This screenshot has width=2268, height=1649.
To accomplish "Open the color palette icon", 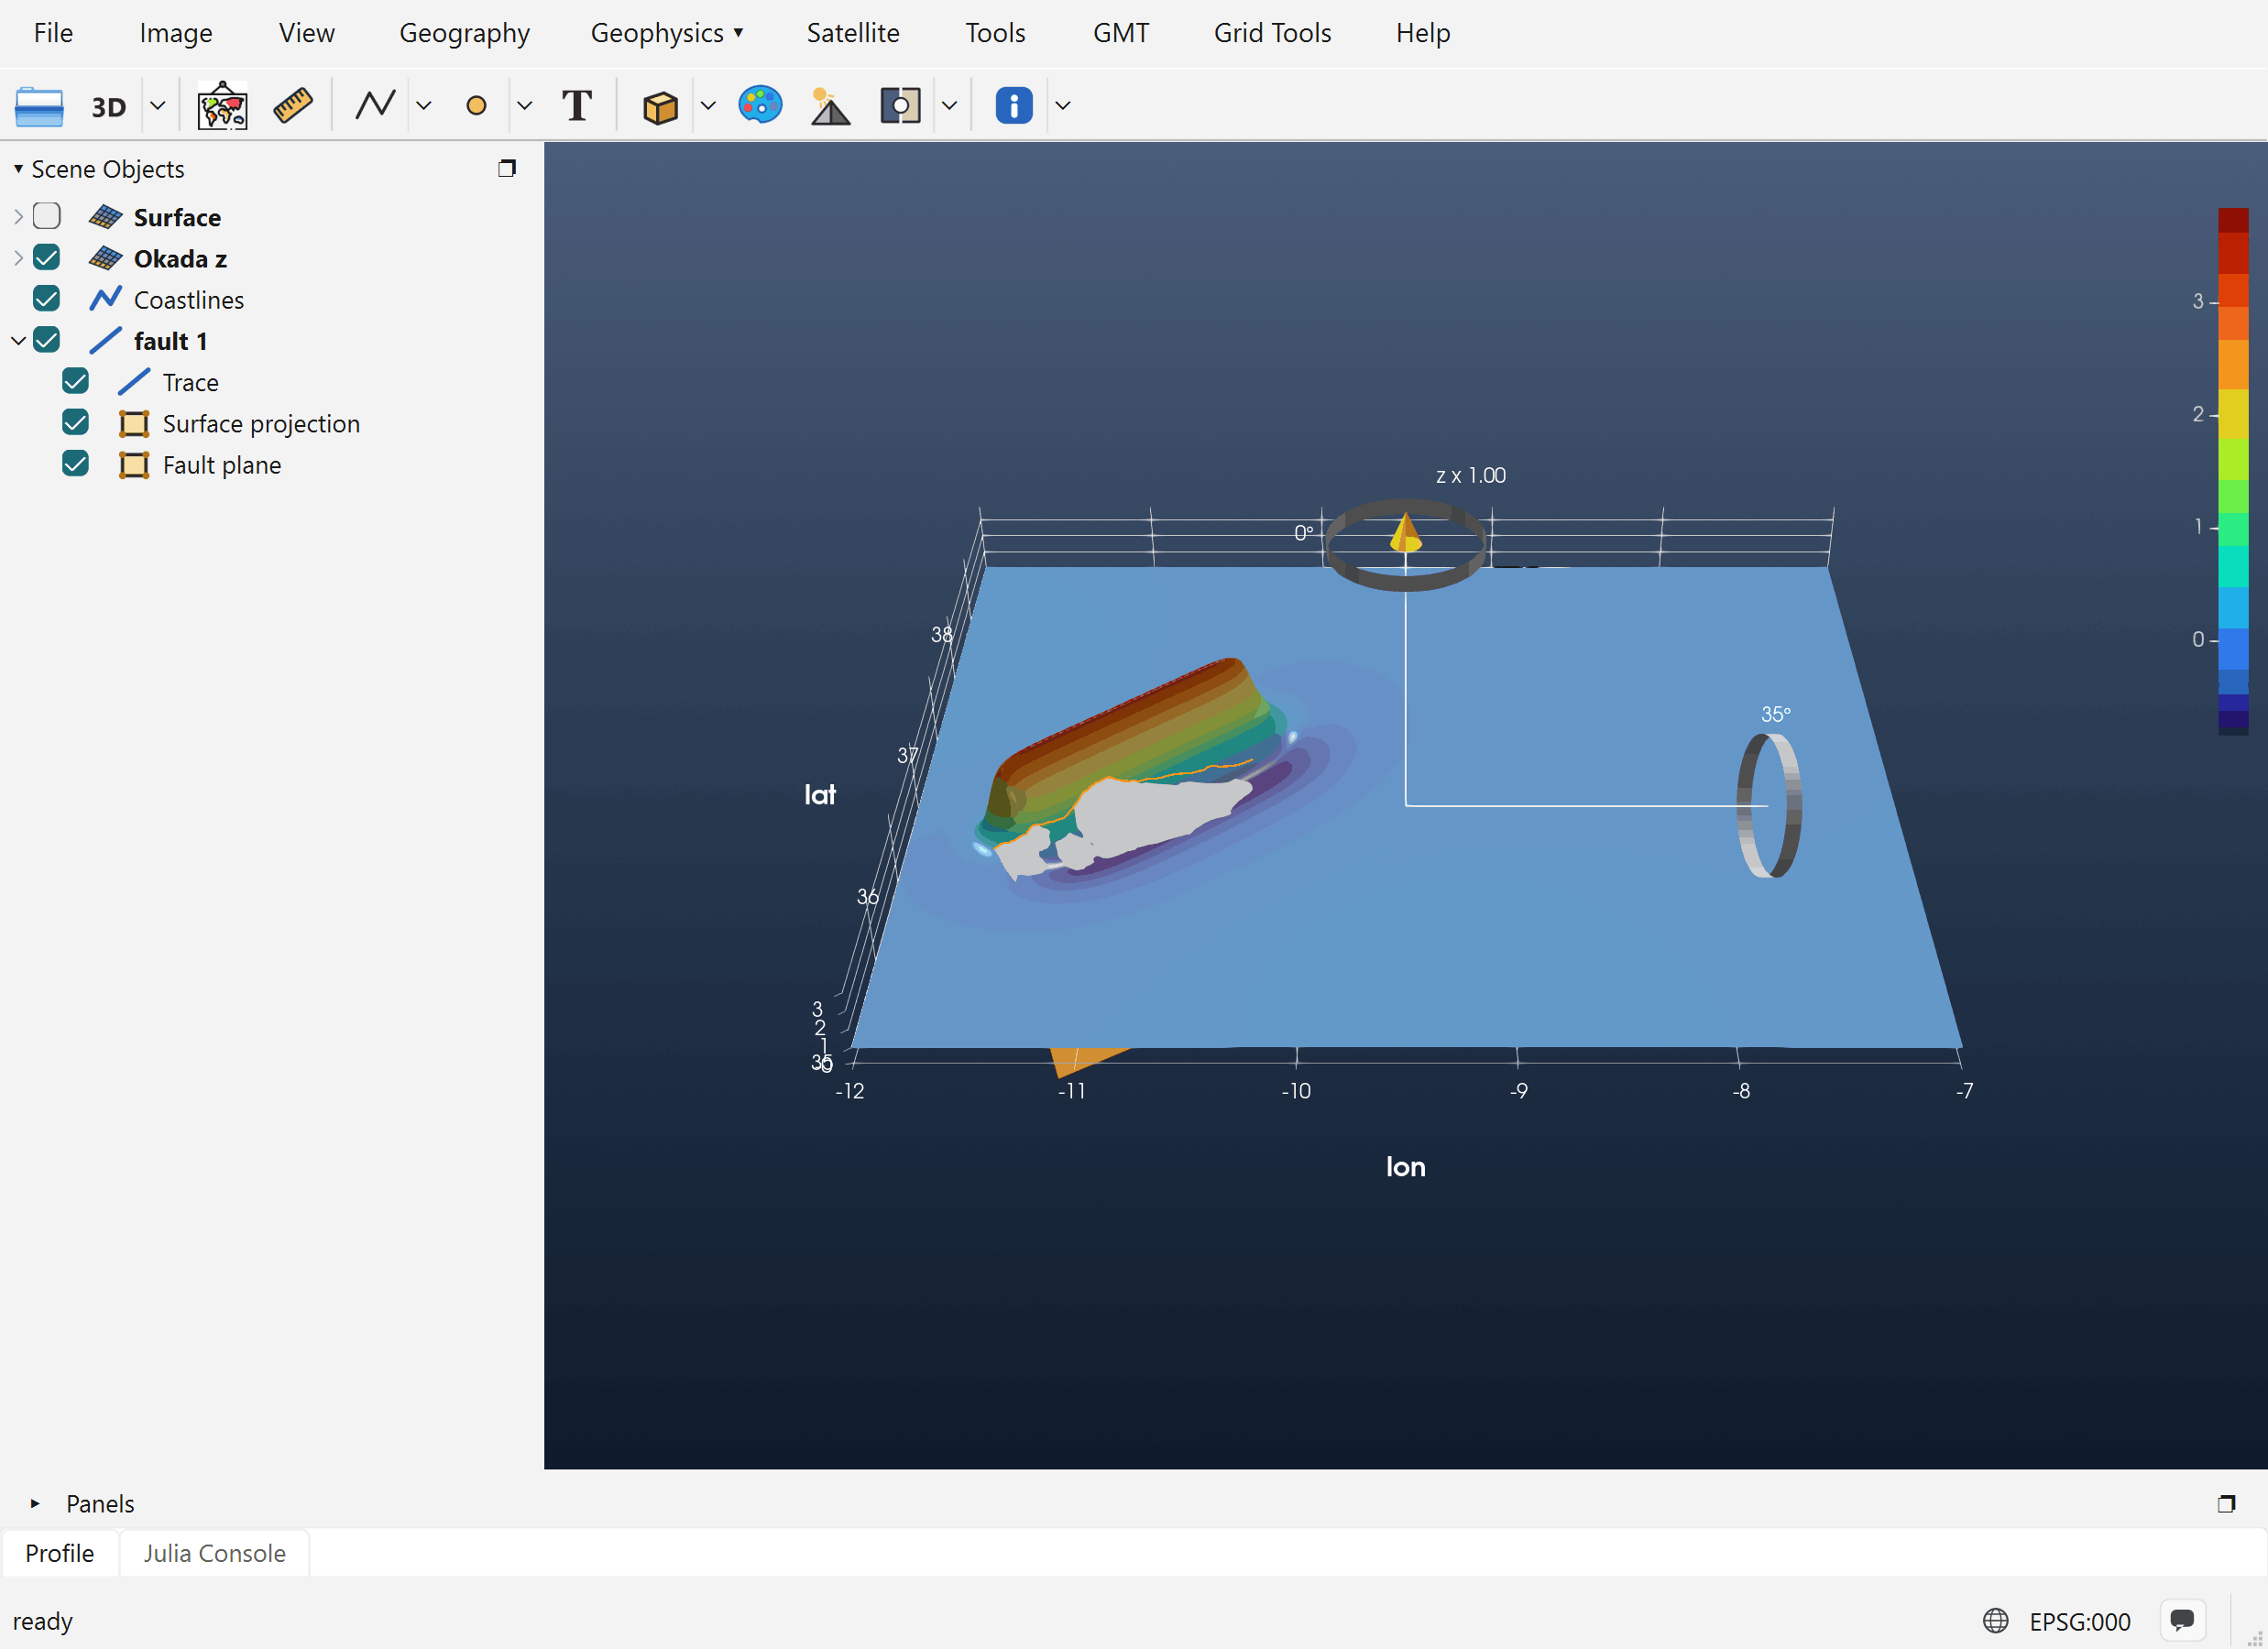I will coord(760,105).
